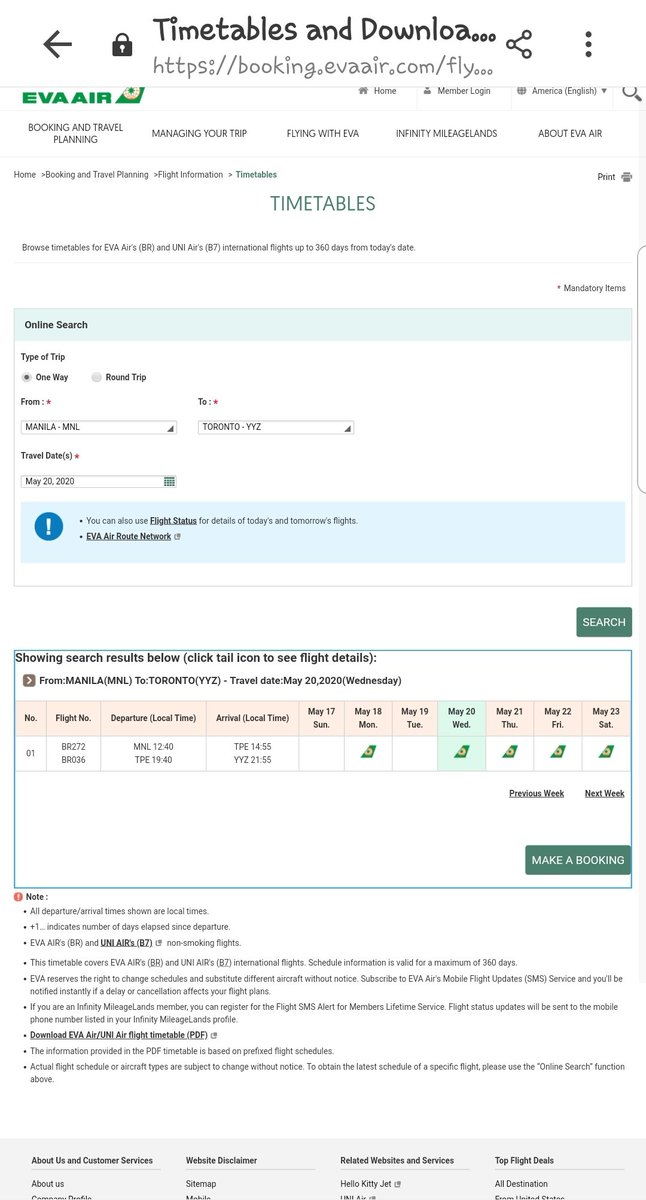
Task: Click arrival time YYZ 21:55
Action: 252,760
